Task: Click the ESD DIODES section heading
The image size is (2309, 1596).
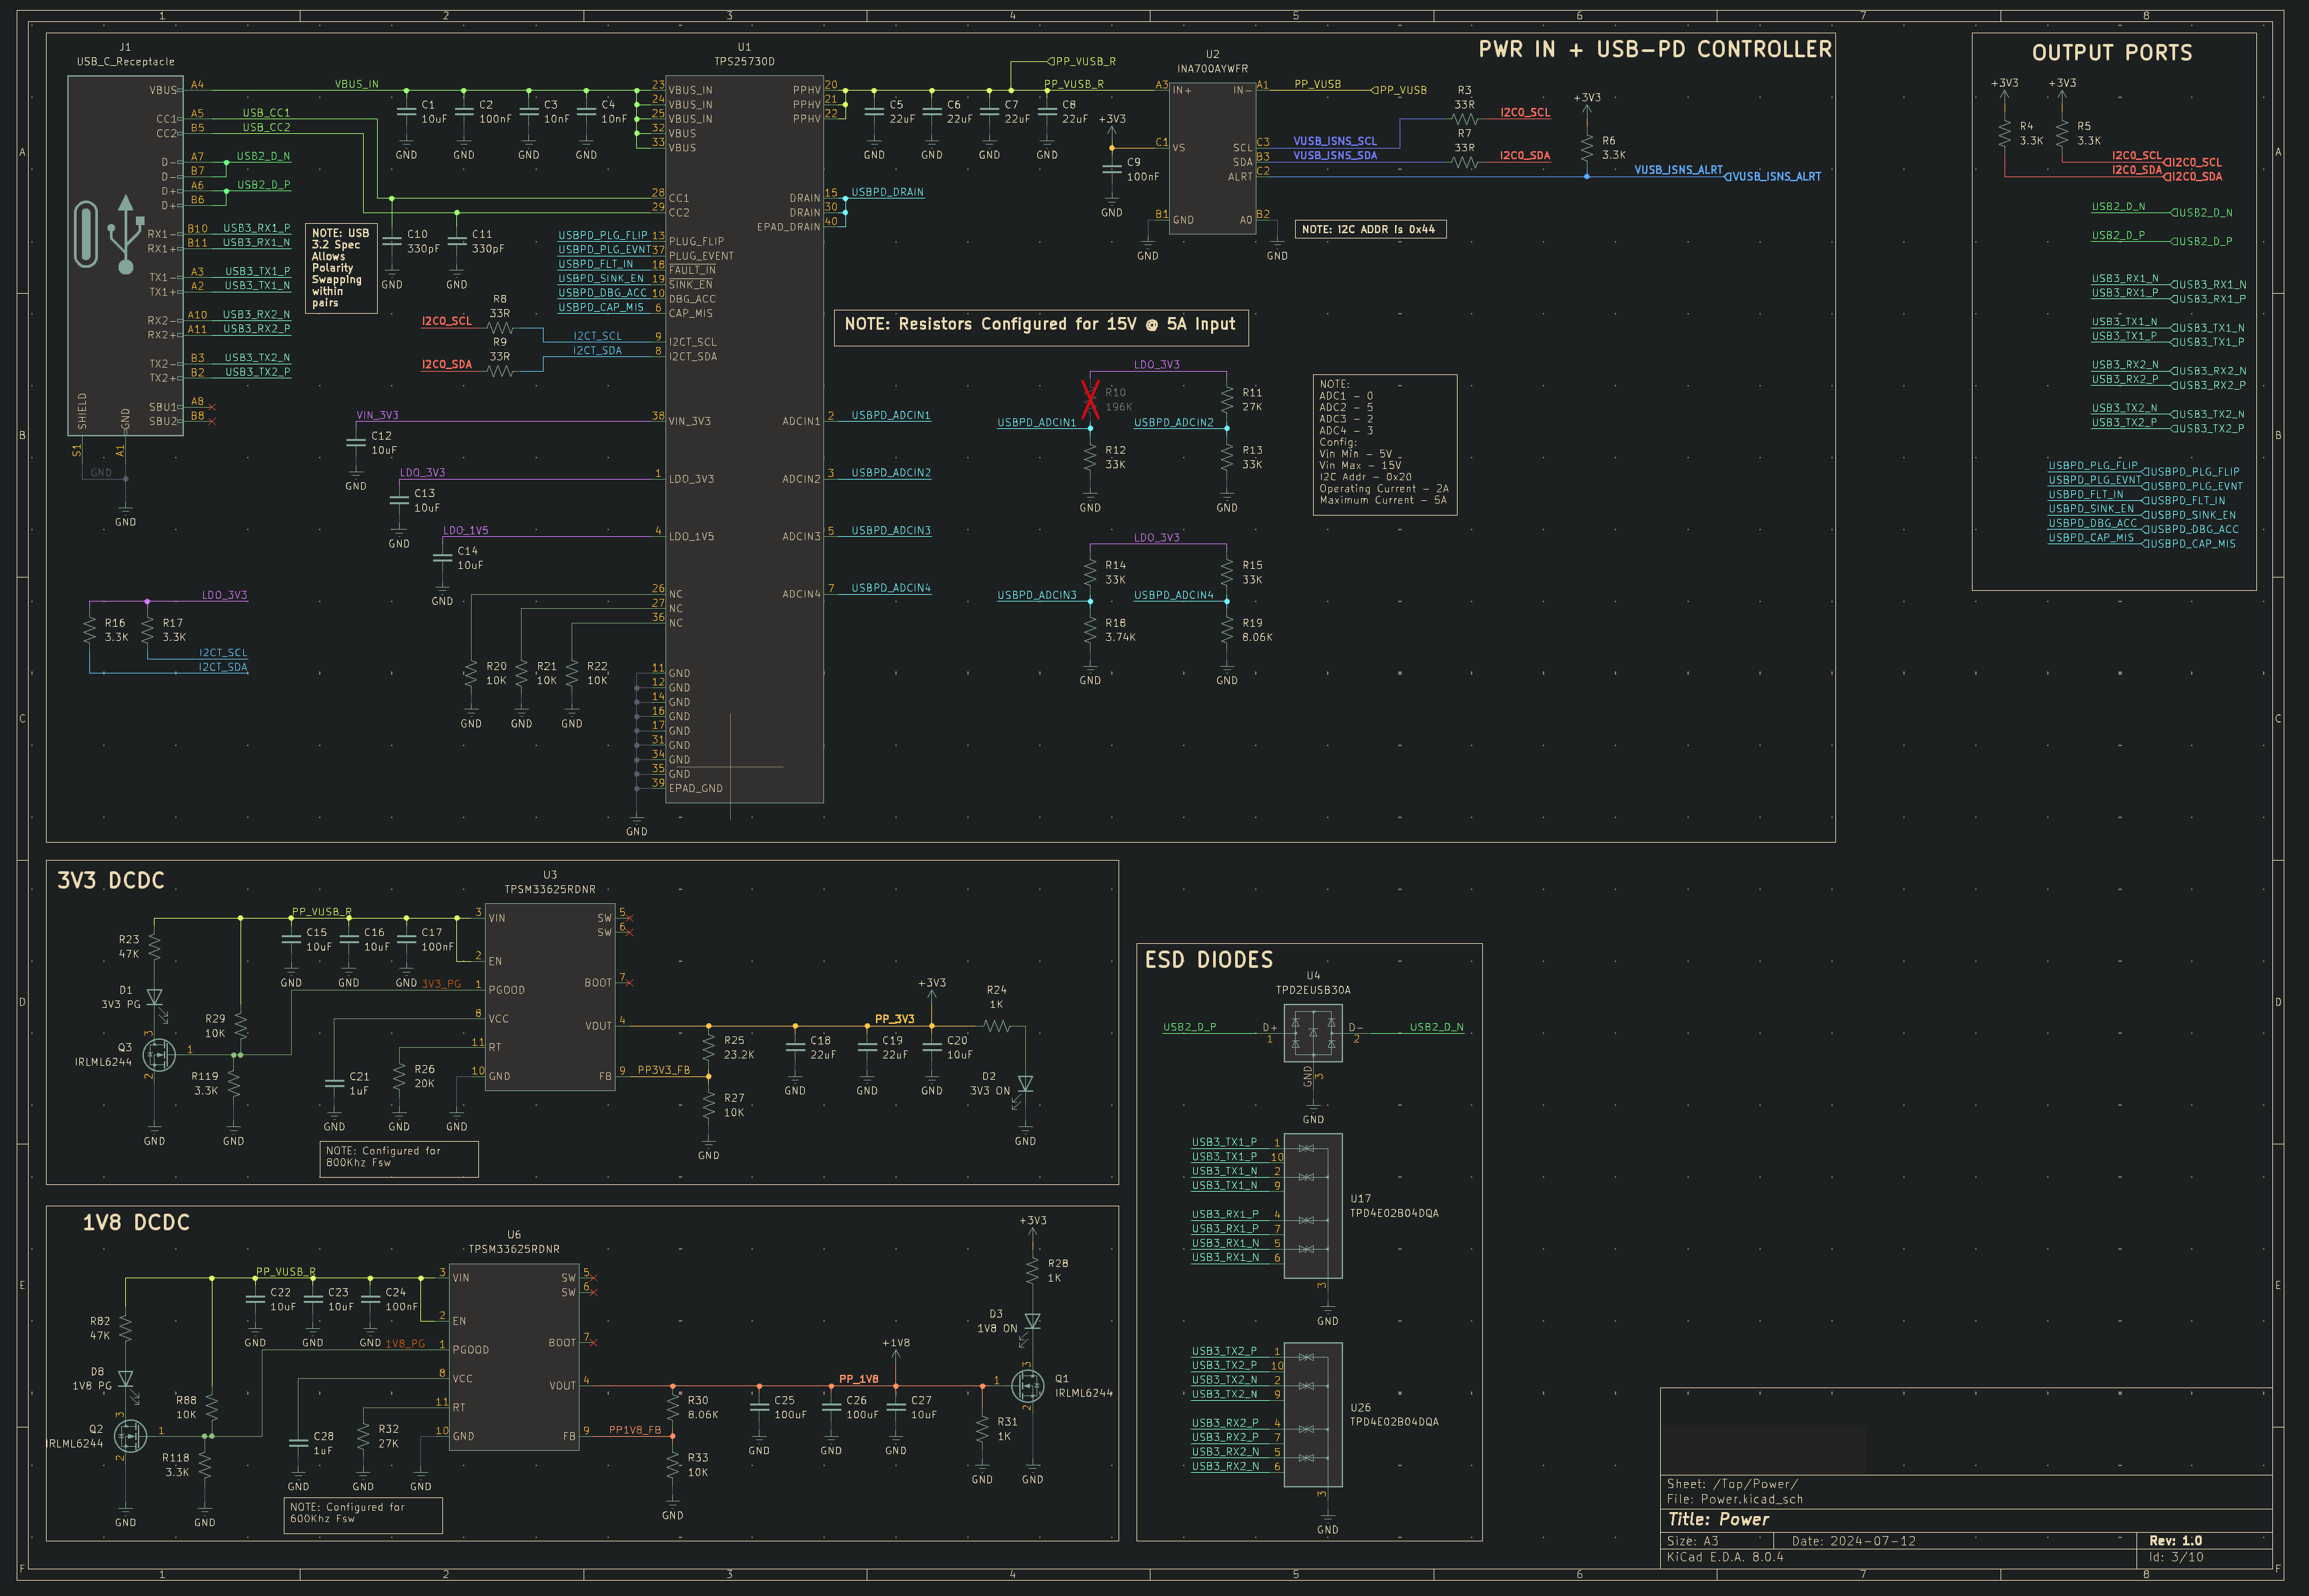Action: tap(1209, 960)
